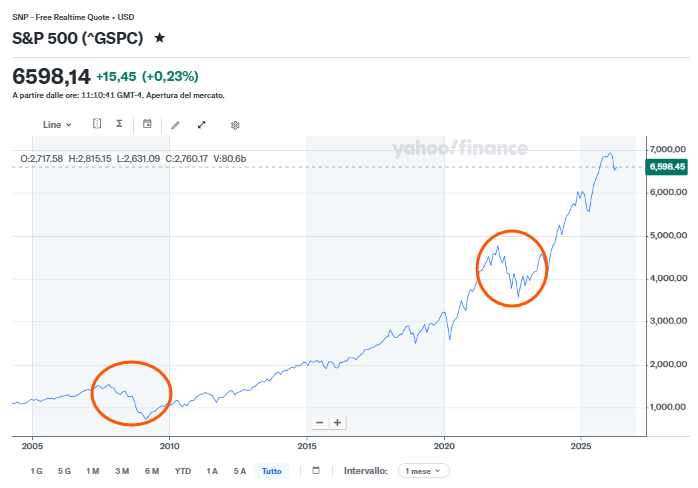Open the Line chart type dropdown

click(x=57, y=125)
